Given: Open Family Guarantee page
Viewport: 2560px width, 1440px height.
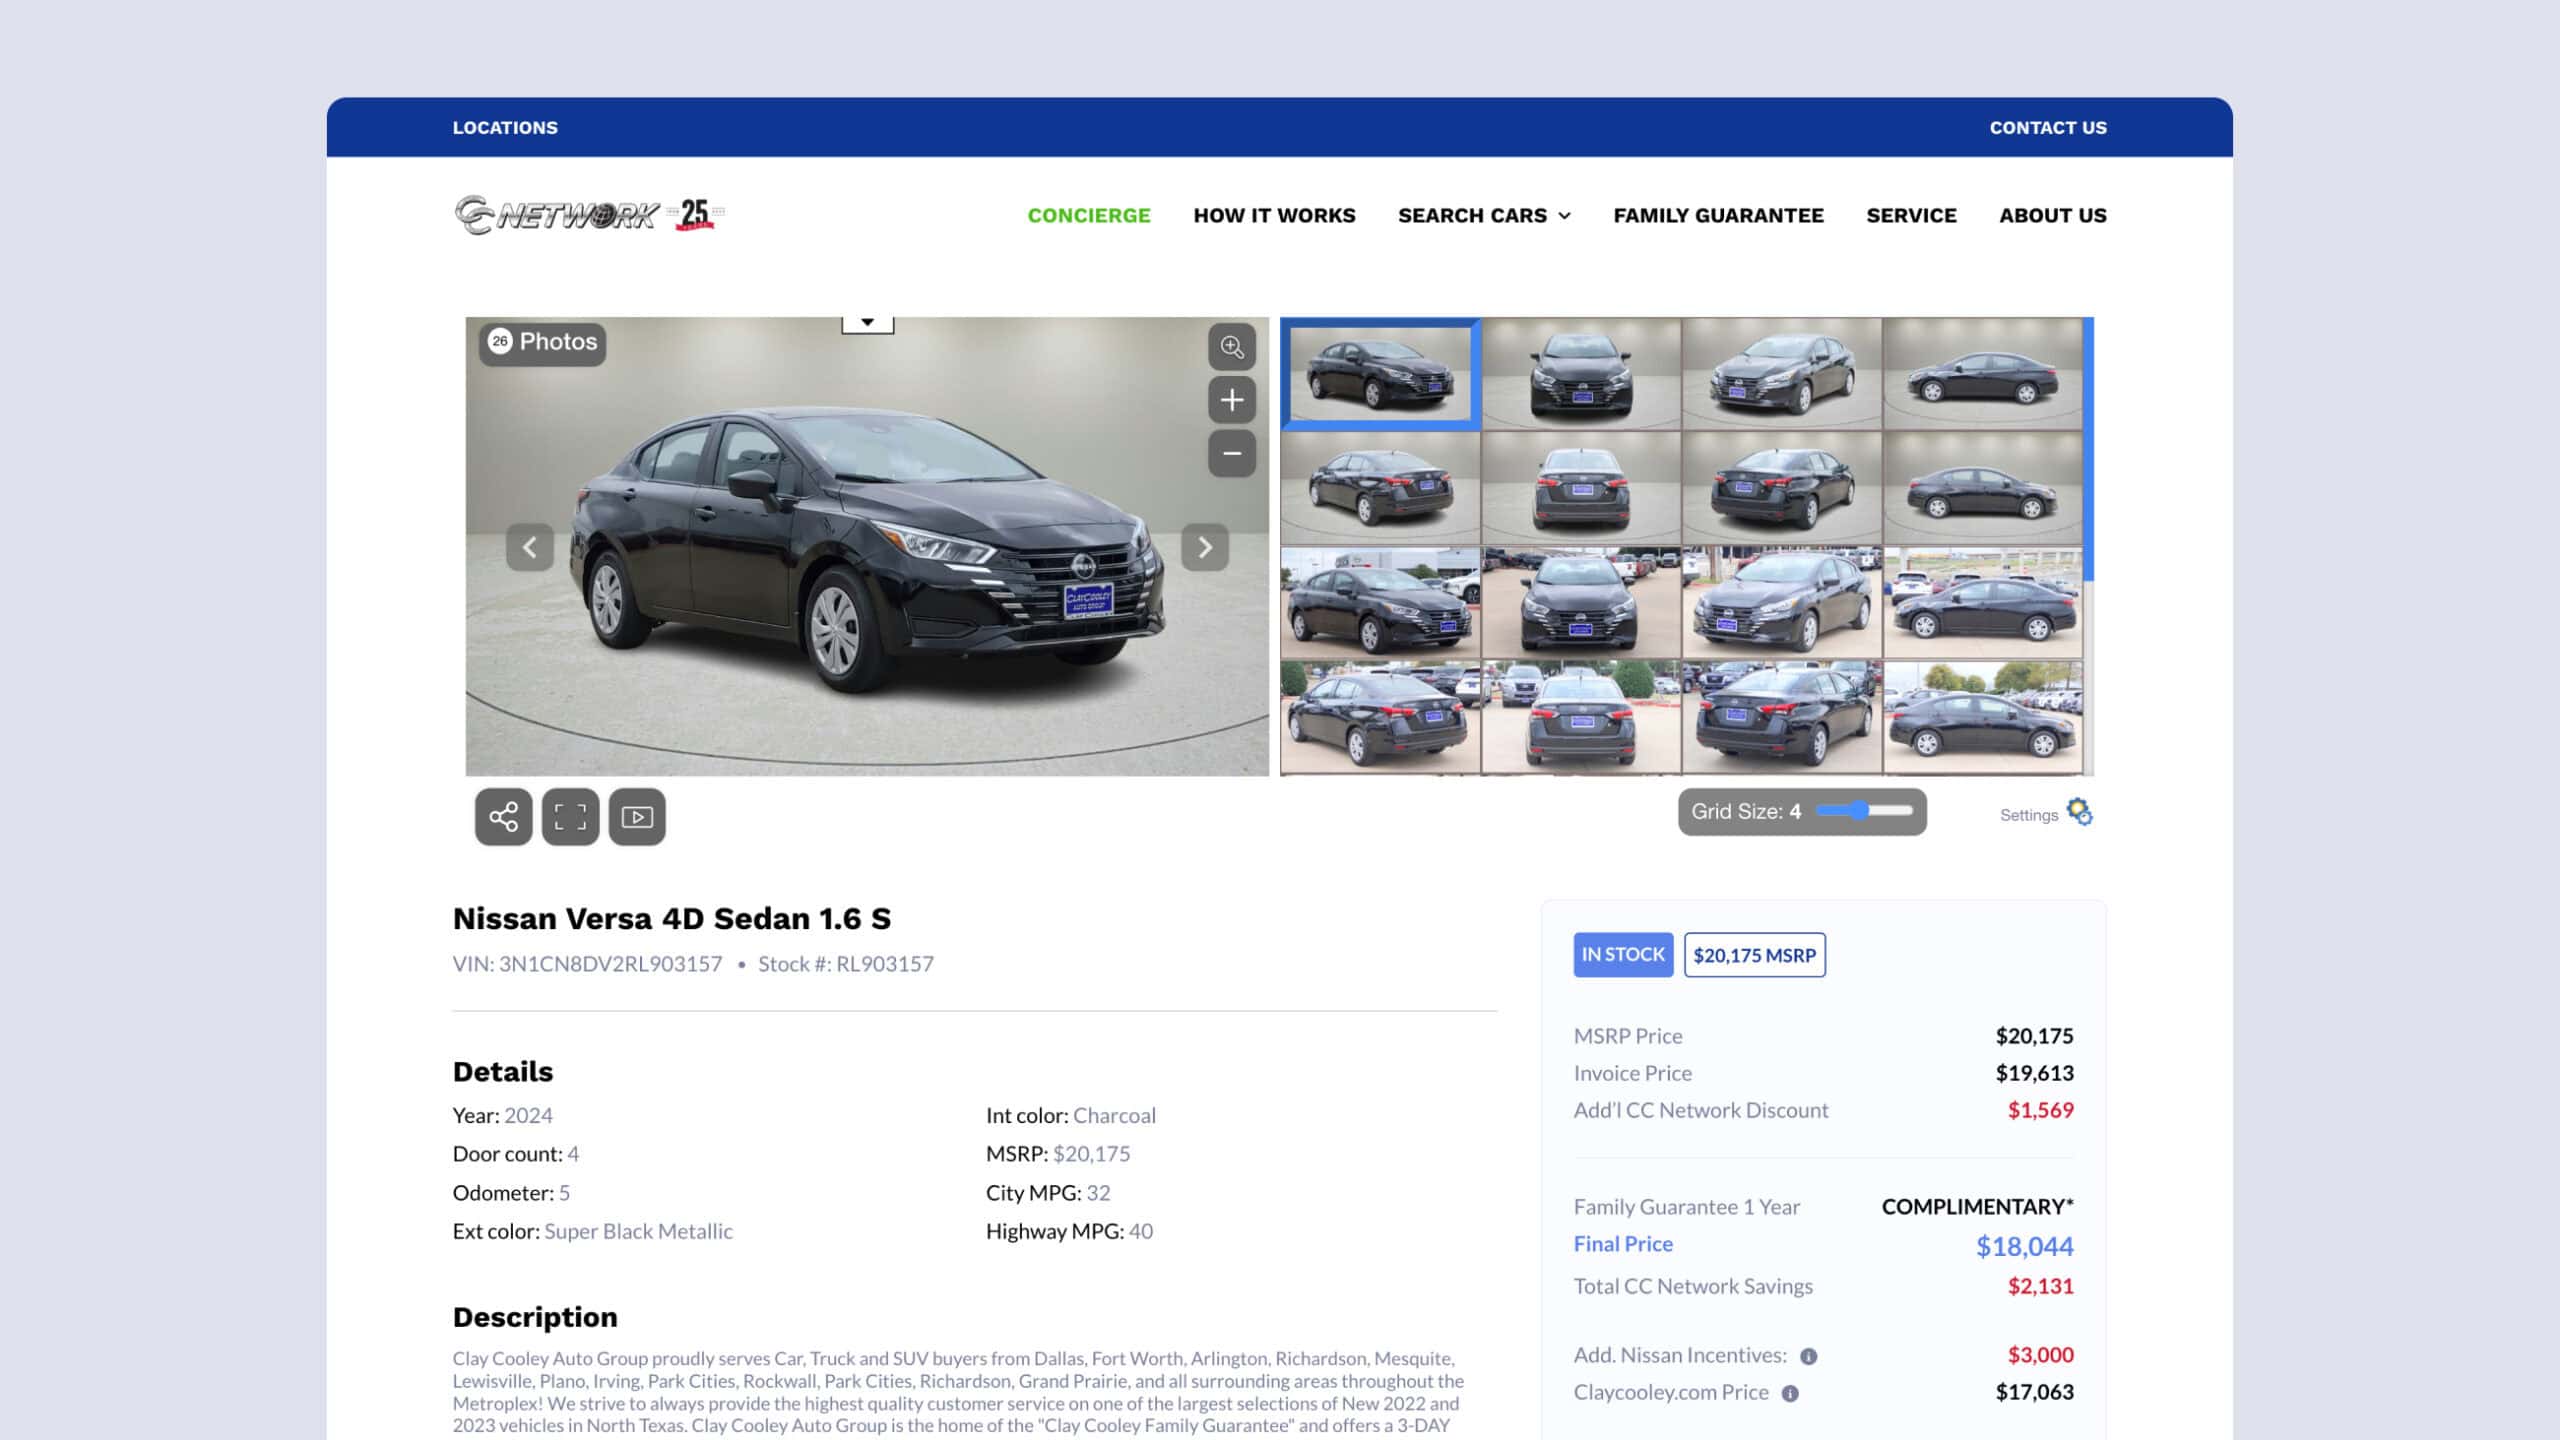Looking at the screenshot, I should pyautogui.click(x=1718, y=215).
